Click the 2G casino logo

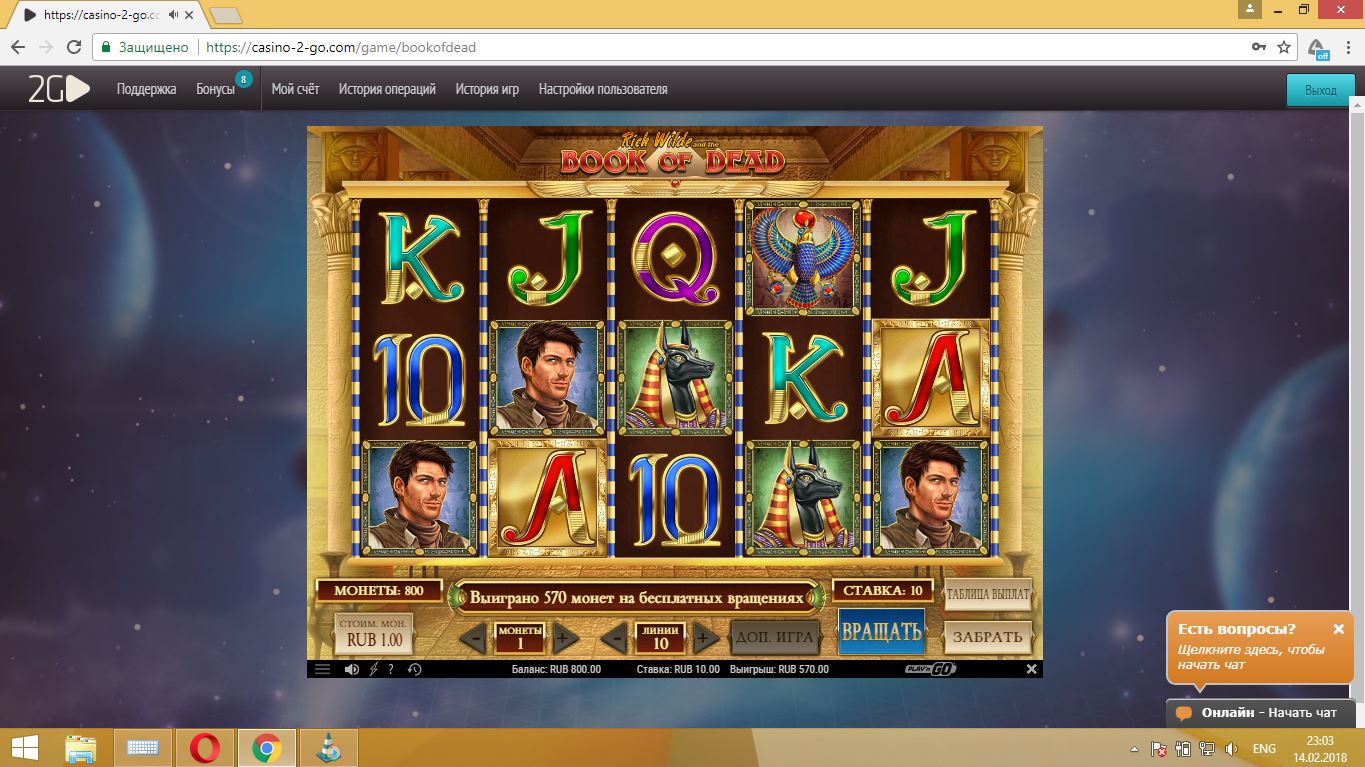point(59,89)
